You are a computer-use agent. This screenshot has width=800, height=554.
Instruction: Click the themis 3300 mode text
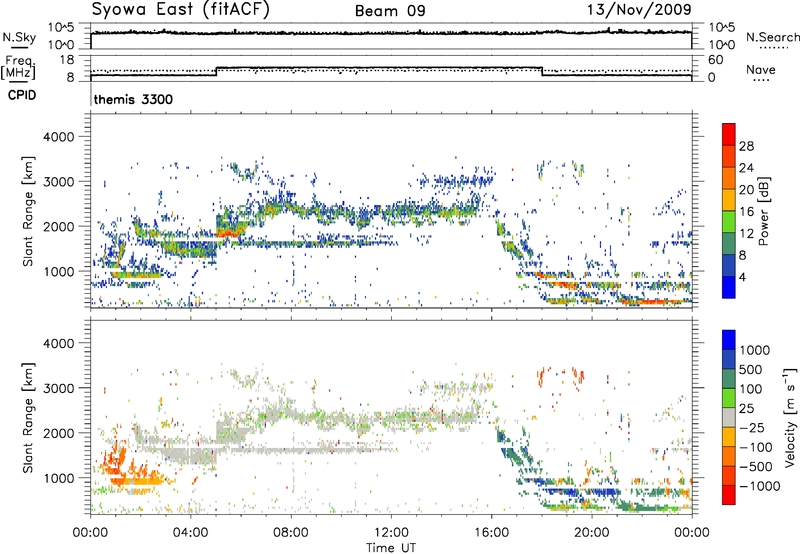click(133, 101)
